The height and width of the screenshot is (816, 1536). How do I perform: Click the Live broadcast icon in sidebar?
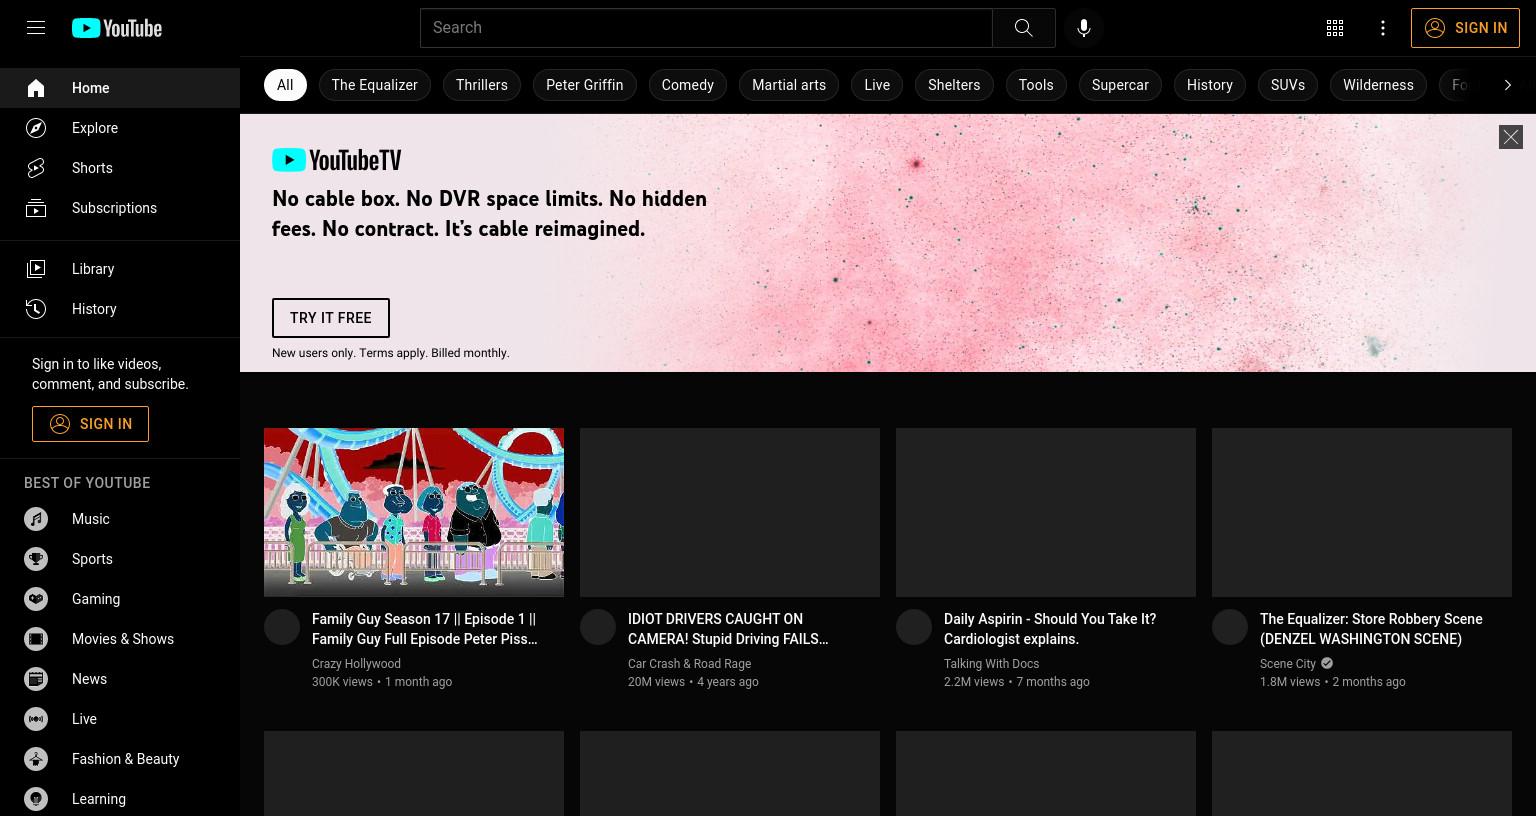(36, 719)
